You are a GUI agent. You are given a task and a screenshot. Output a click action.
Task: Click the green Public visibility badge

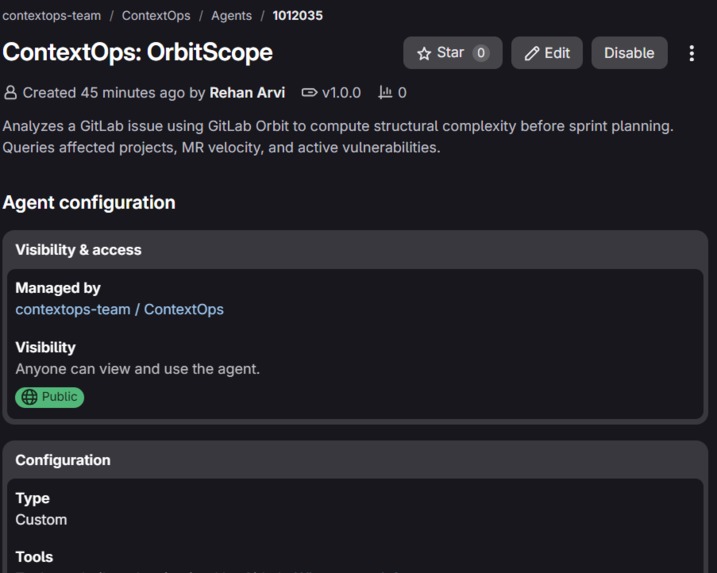pyautogui.click(x=49, y=397)
